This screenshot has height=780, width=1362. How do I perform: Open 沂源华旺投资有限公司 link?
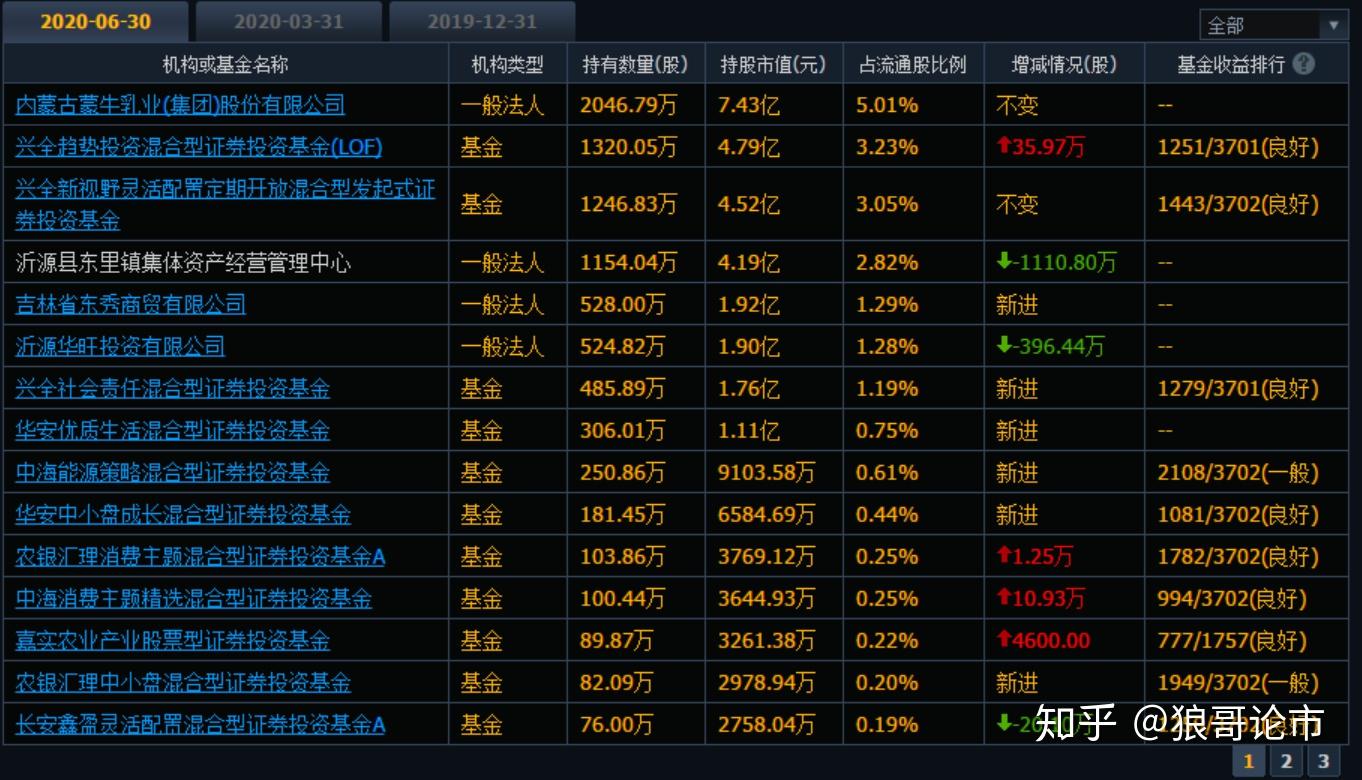(120, 346)
